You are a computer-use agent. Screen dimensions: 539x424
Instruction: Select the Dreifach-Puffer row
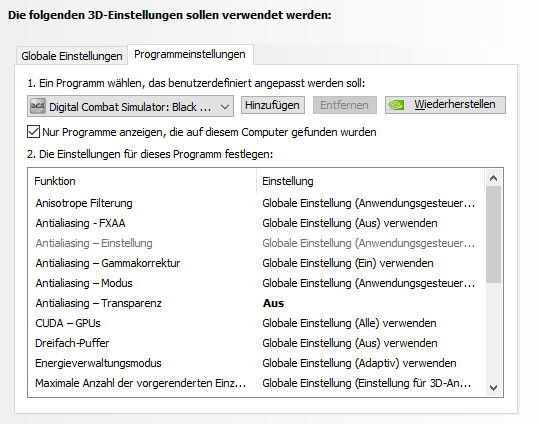click(x=256, y=343)
